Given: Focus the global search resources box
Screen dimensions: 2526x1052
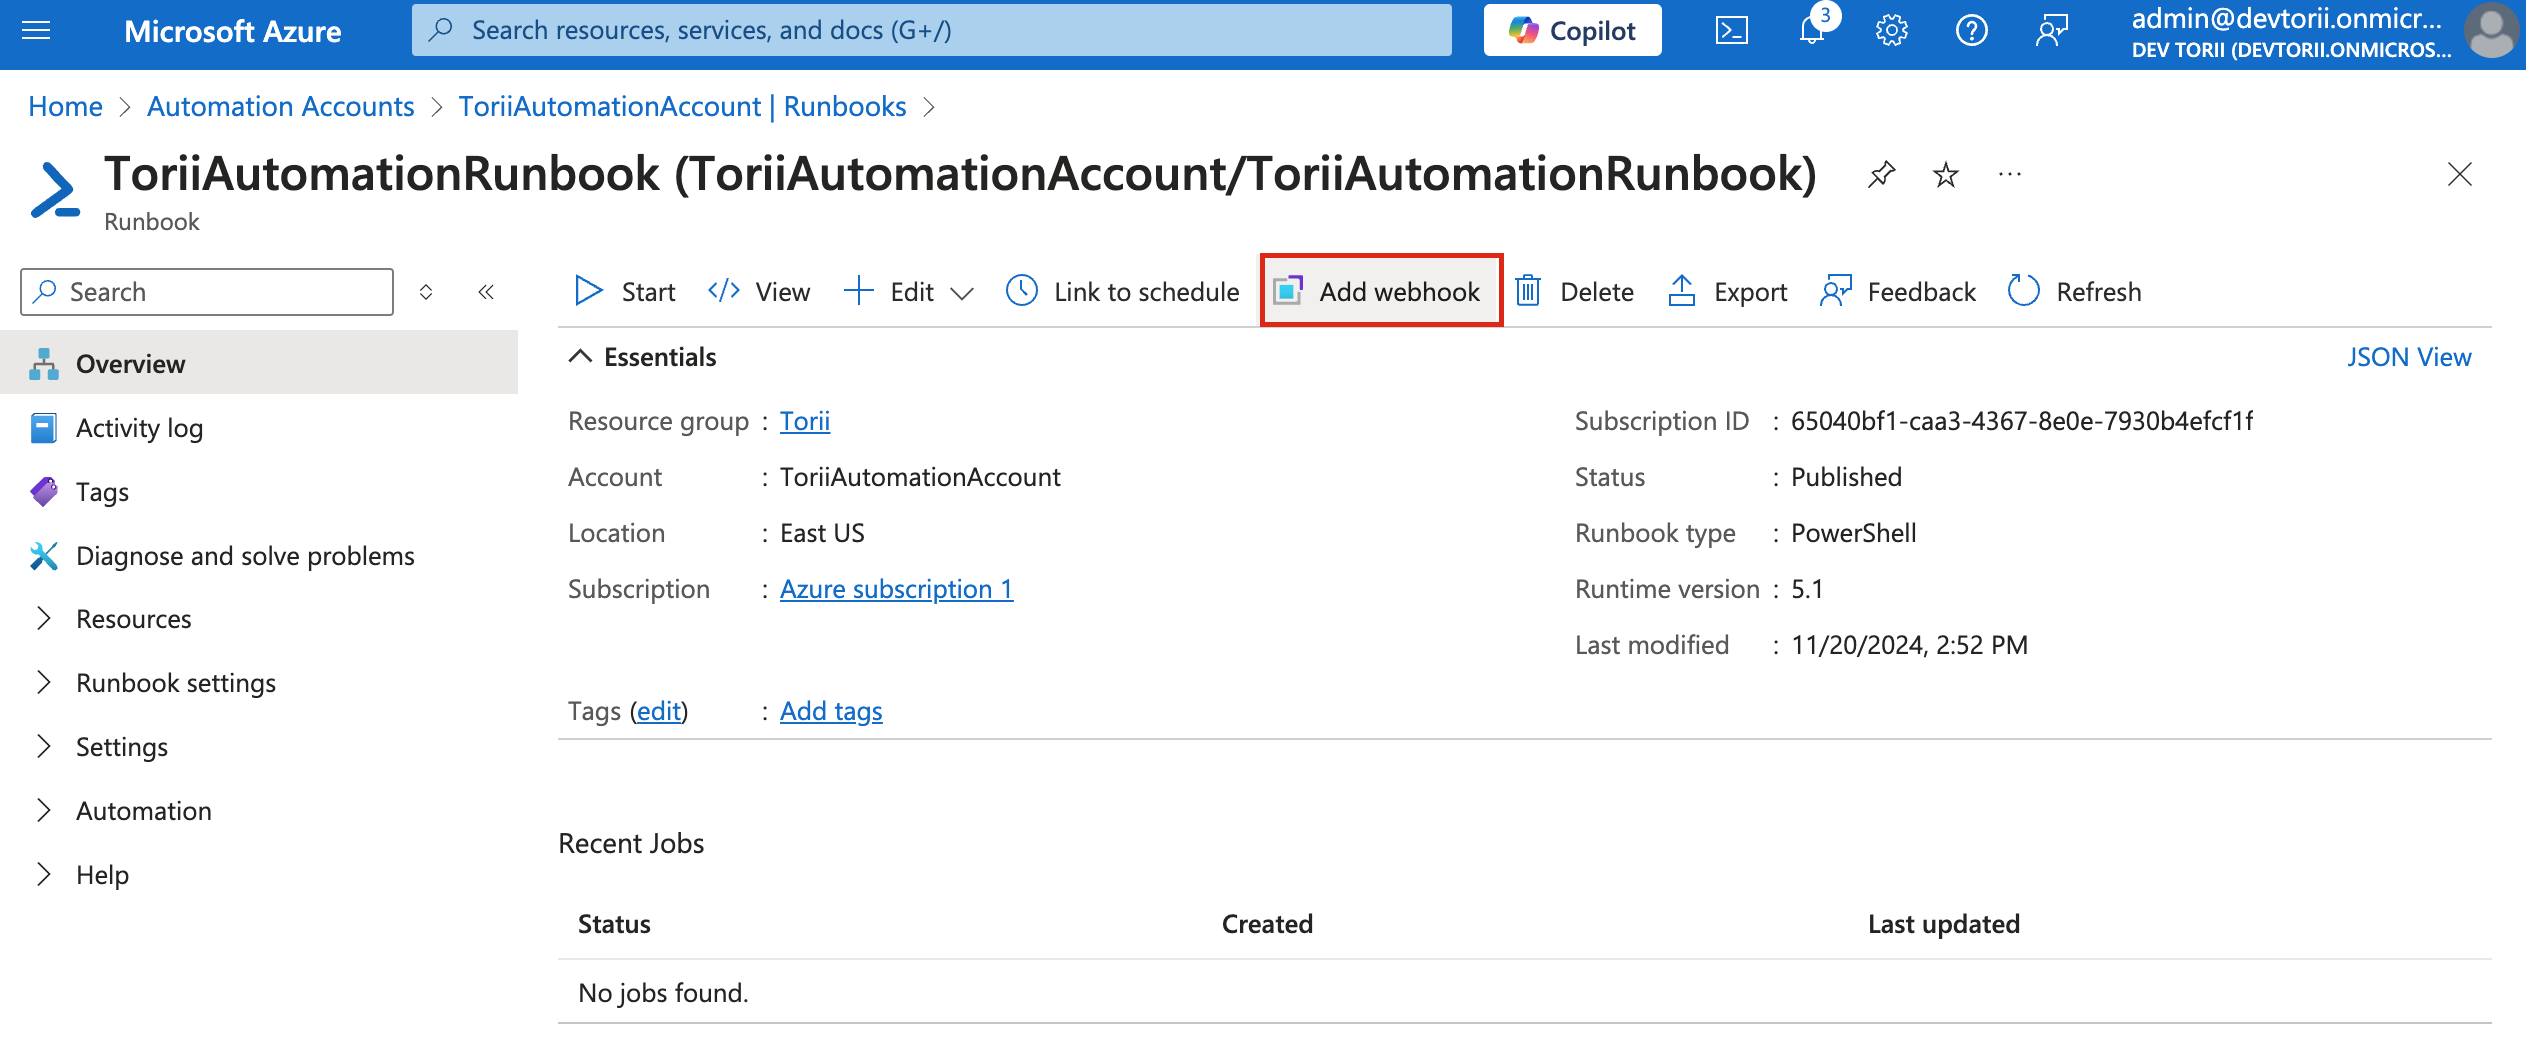Looking at the screenshot, I should click(x=931, y=30).
